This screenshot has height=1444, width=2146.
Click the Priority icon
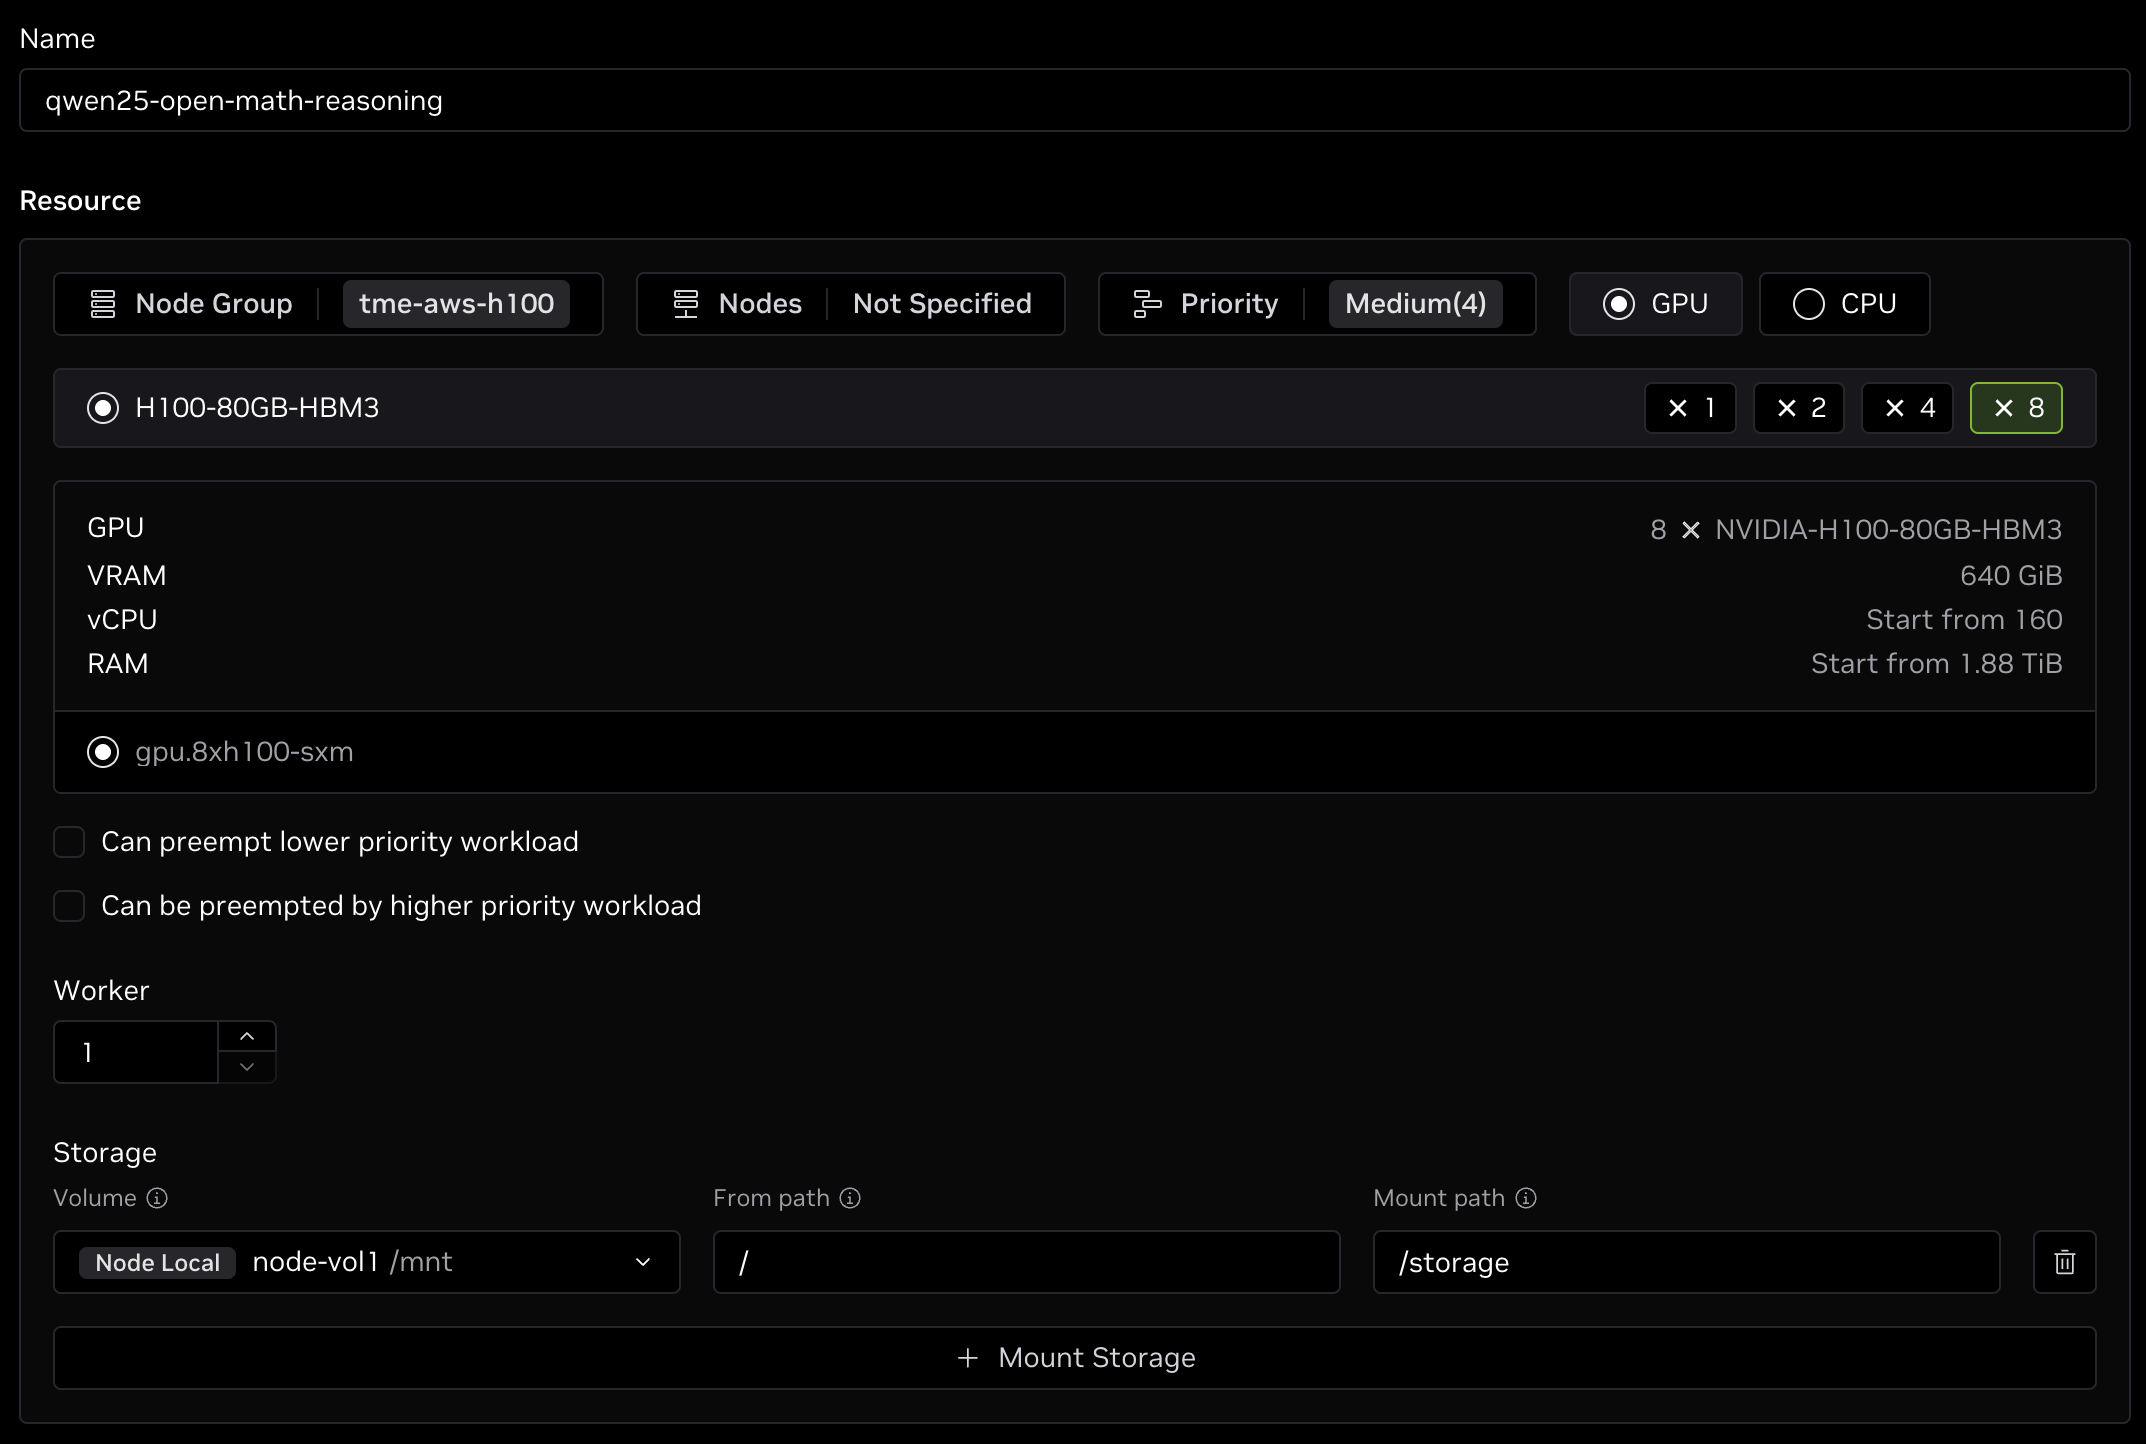[1147, 304]
